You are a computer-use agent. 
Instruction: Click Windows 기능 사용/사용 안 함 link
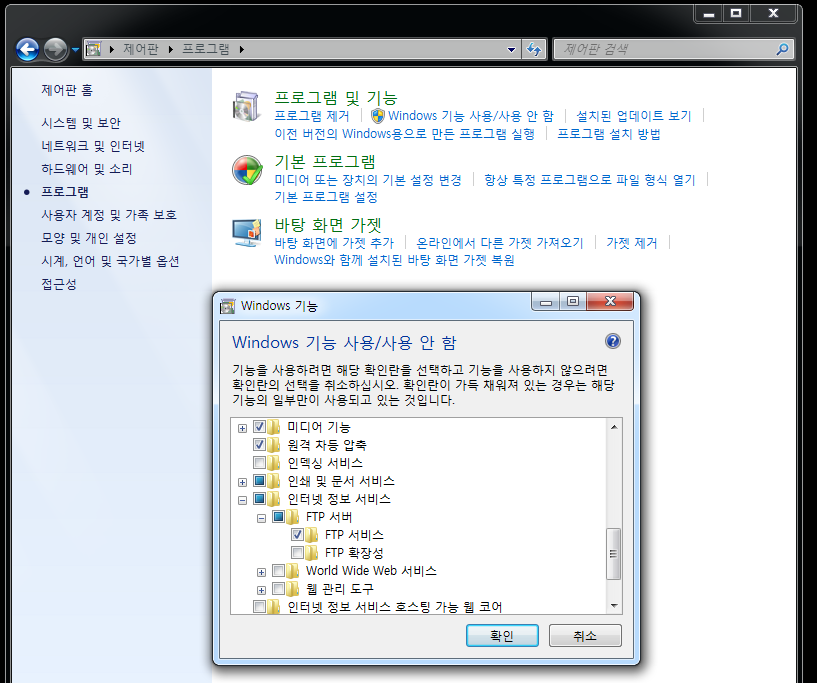point(471,116)
